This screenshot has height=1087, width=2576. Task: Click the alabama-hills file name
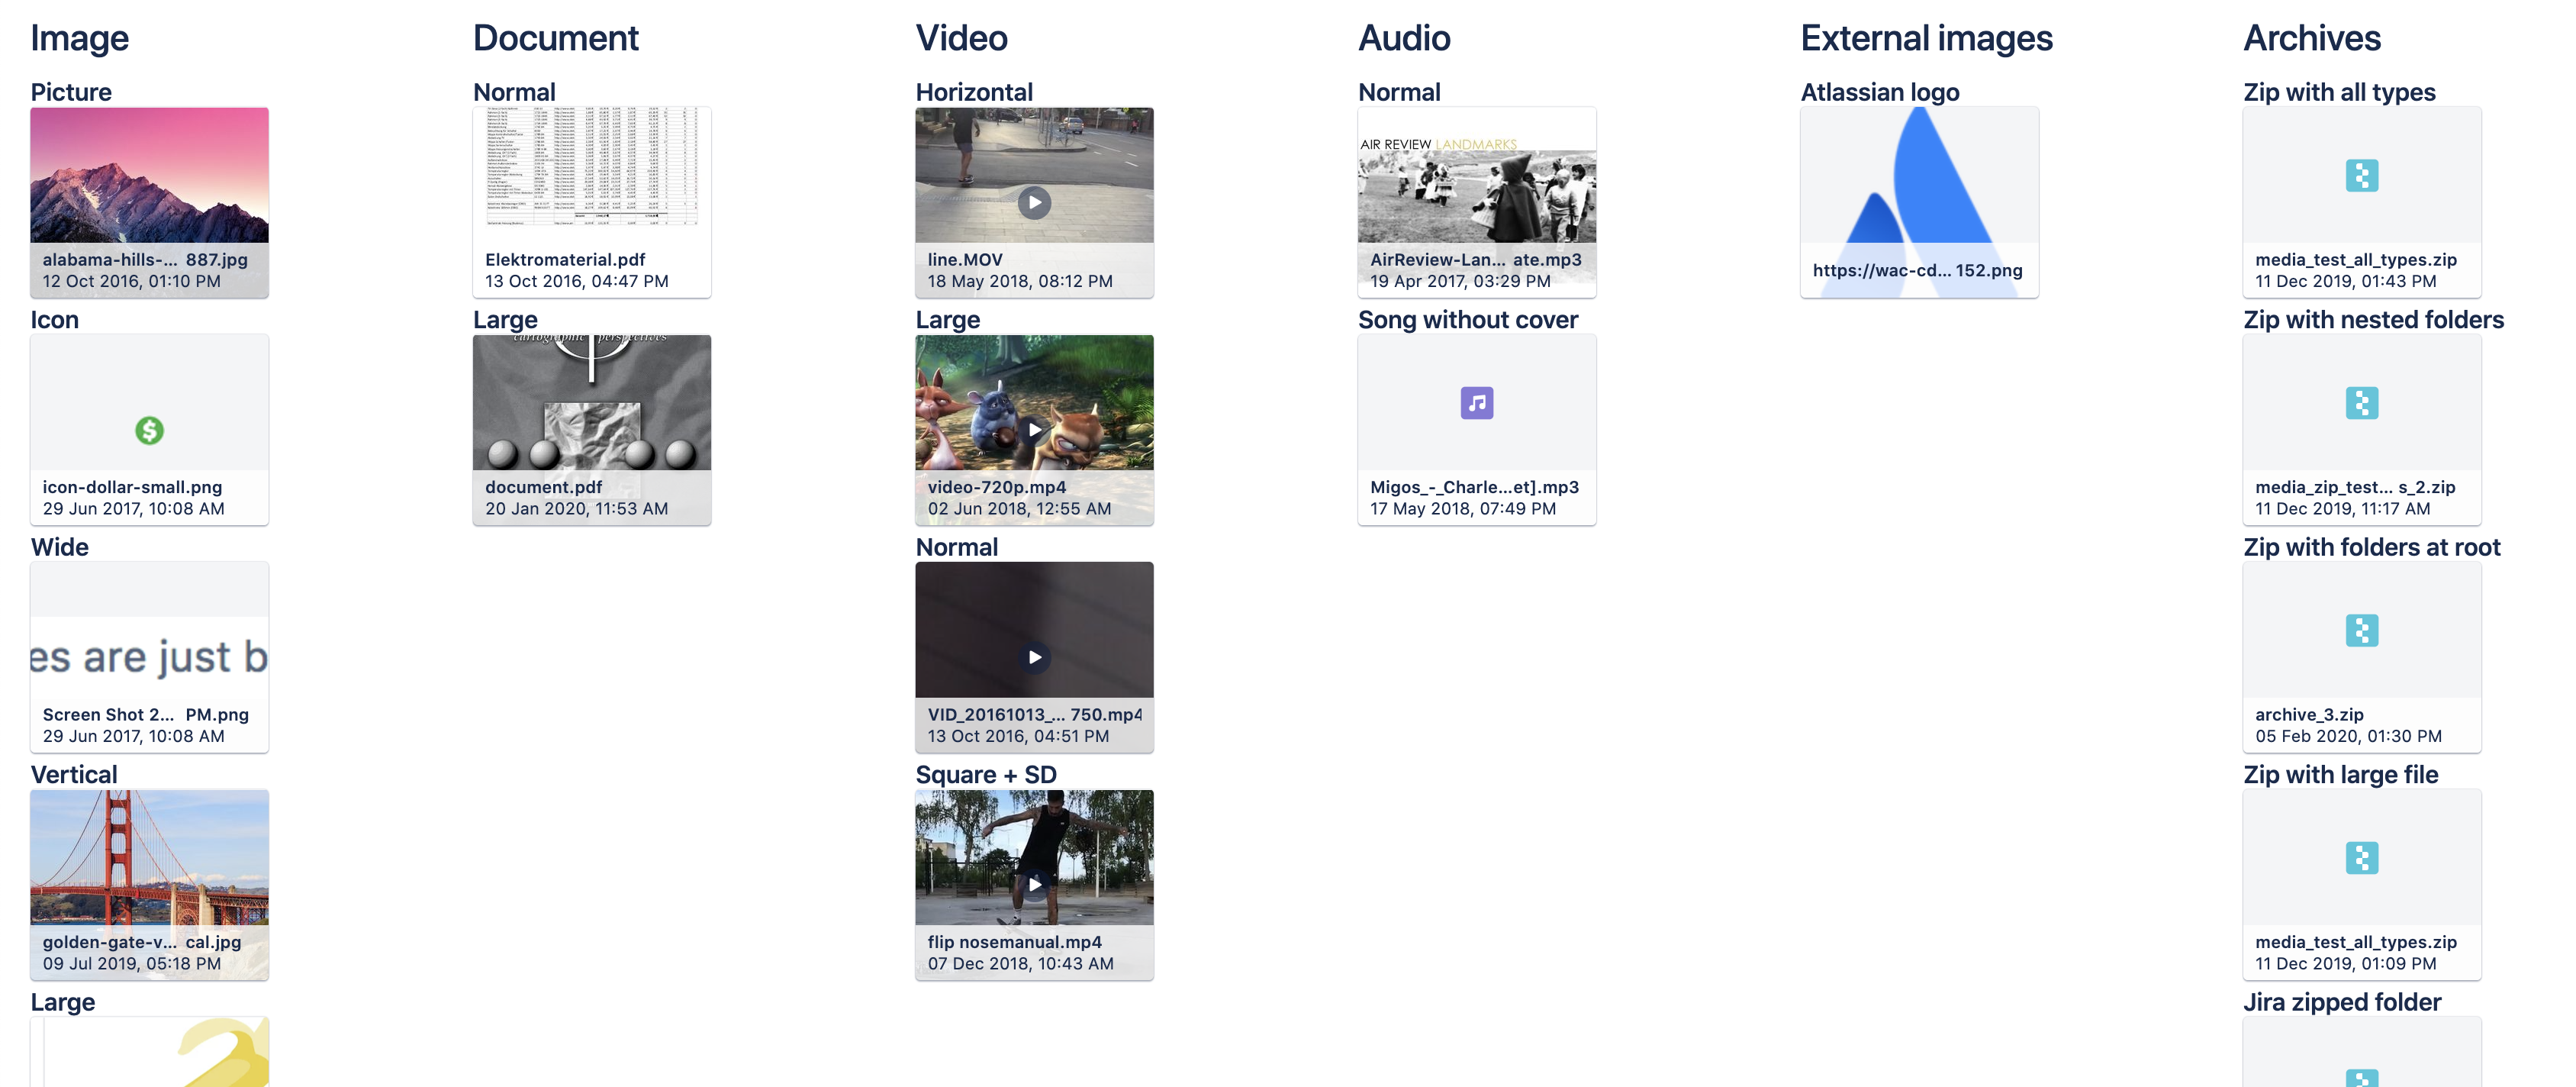145,259
